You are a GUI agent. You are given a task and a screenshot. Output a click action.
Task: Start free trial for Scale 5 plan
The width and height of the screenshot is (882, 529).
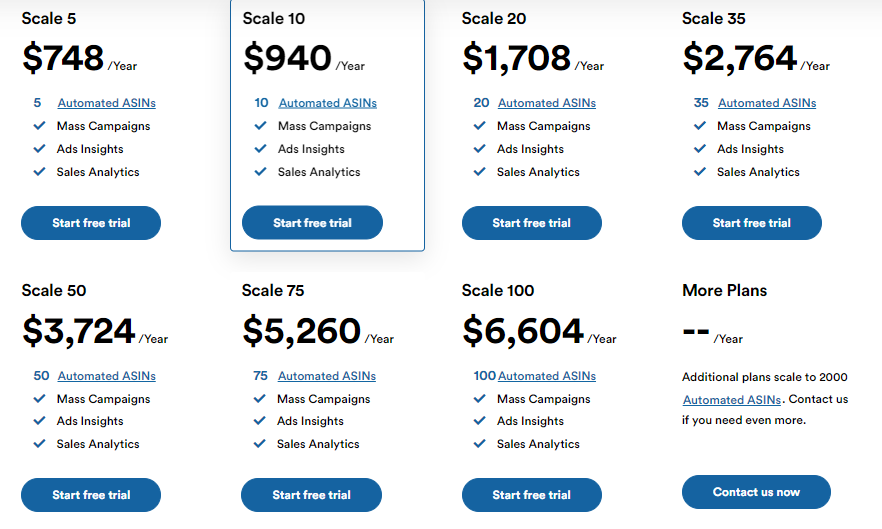[91, 223]
